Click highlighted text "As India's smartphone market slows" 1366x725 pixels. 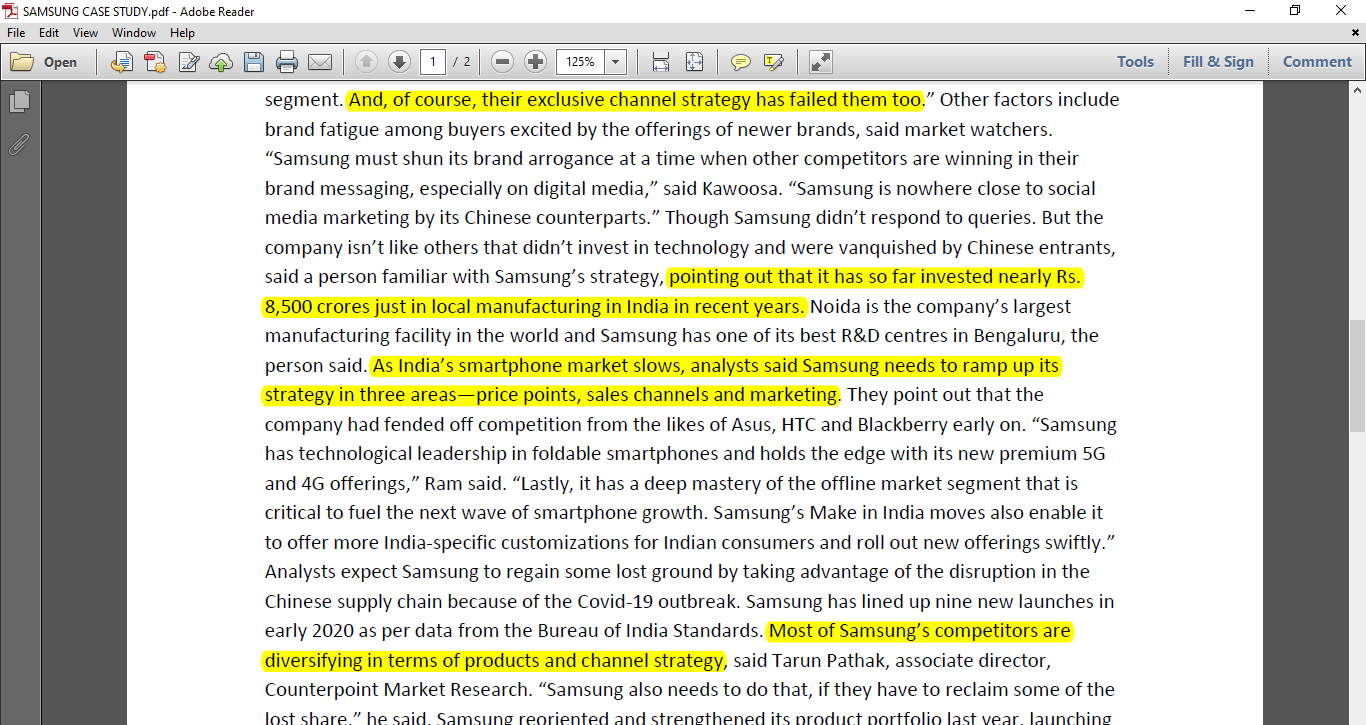527,365
